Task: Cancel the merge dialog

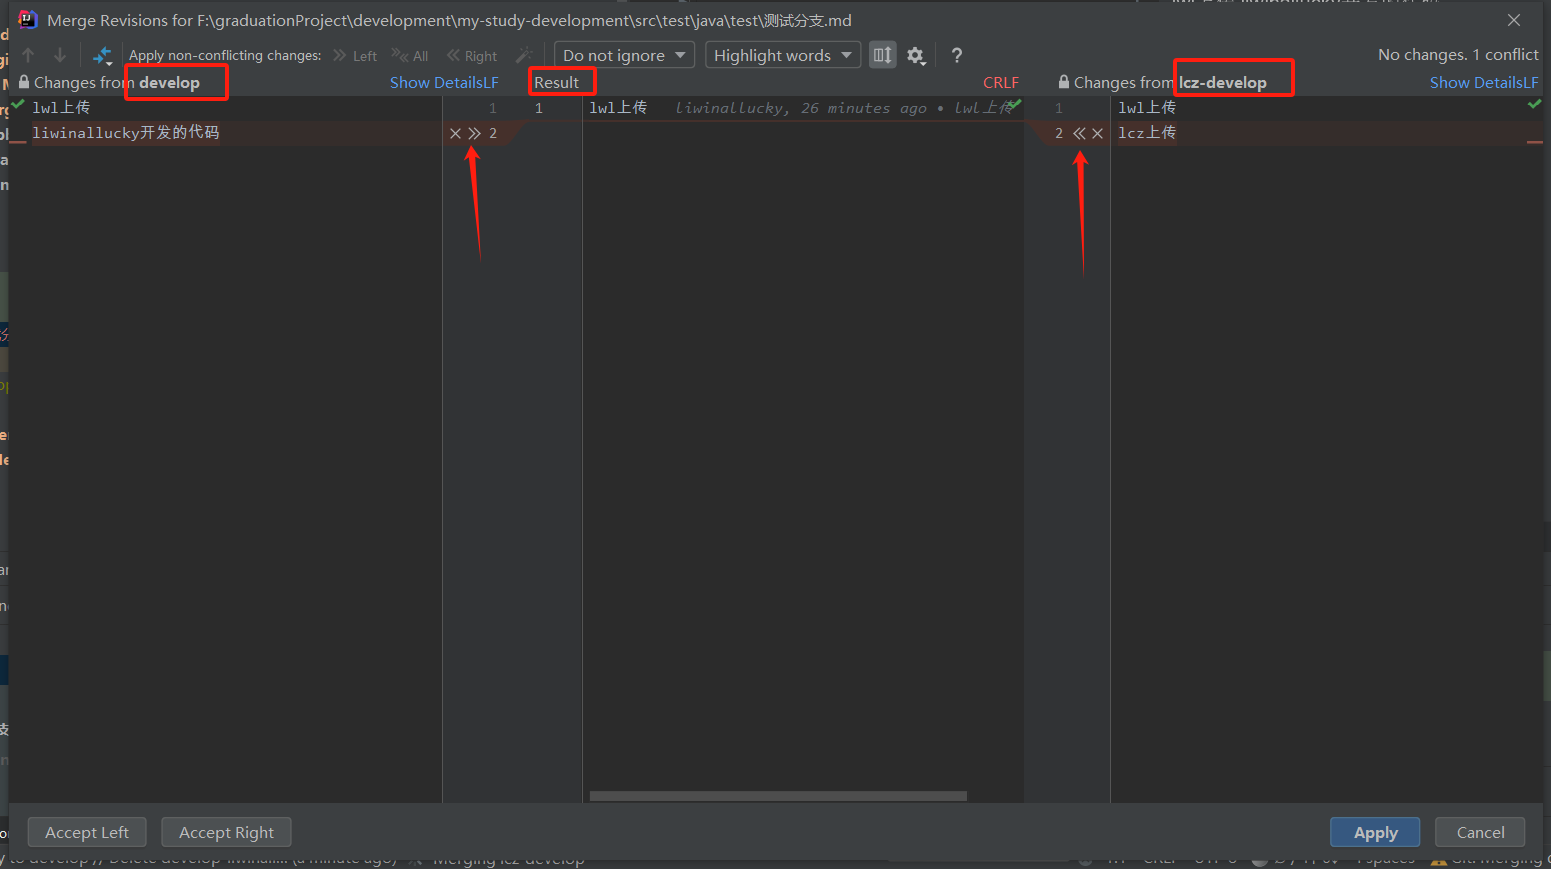Action: [1480, 832]
